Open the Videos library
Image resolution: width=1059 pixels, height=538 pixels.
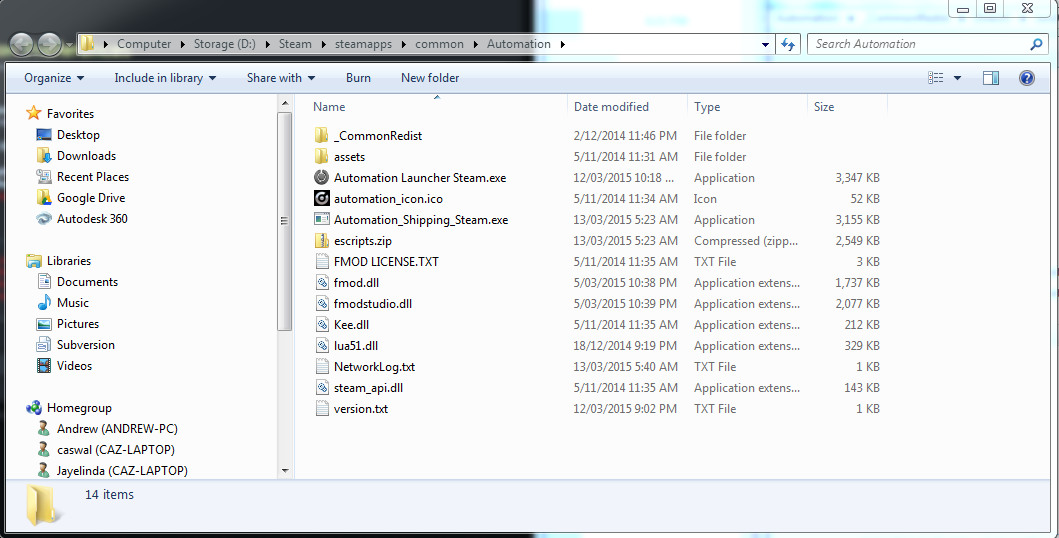point(65,365)
